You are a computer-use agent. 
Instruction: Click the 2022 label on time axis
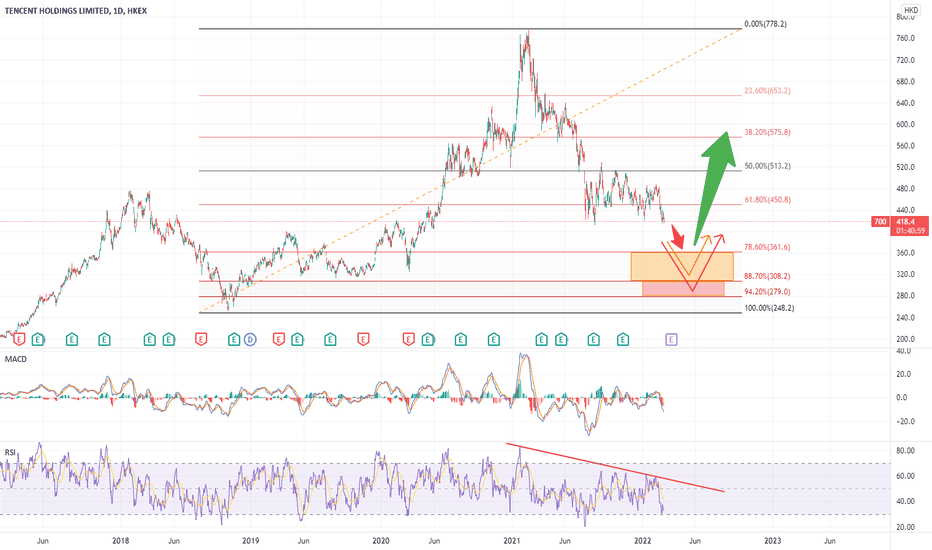643,541
